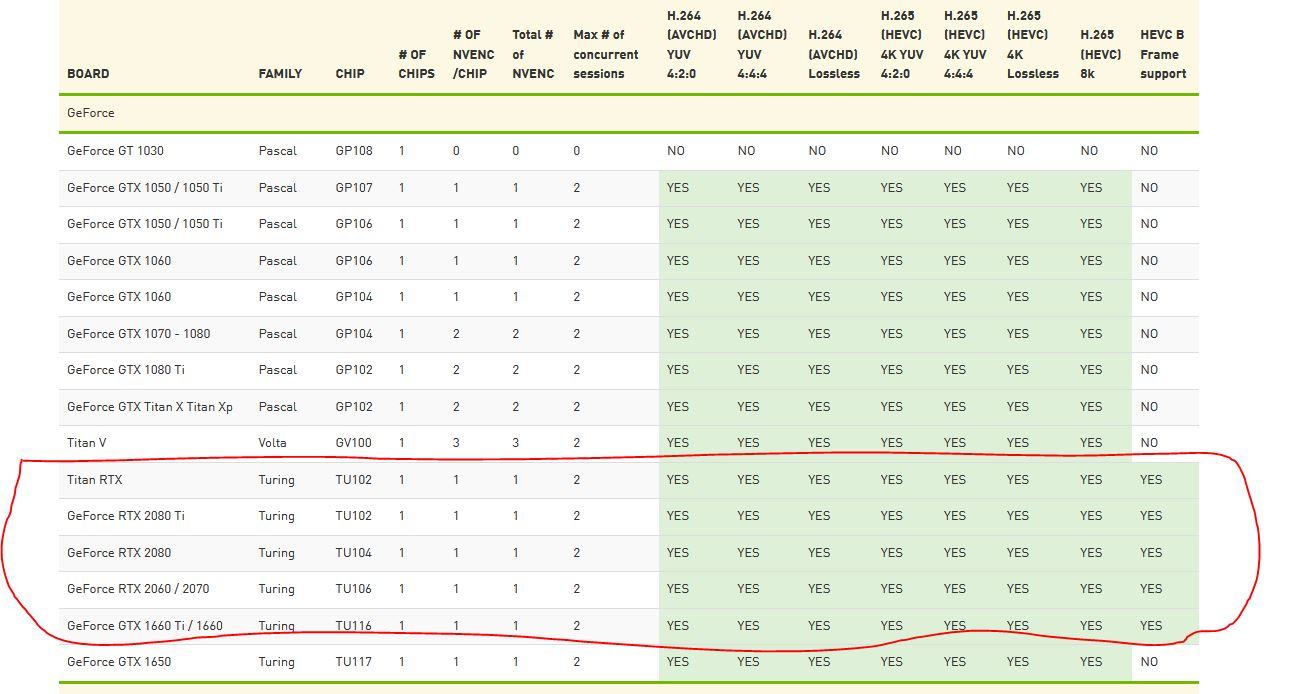Select the 'GeForce GTX 1650' board cell
Screen dimensions: 1299x694
(119, 662)
